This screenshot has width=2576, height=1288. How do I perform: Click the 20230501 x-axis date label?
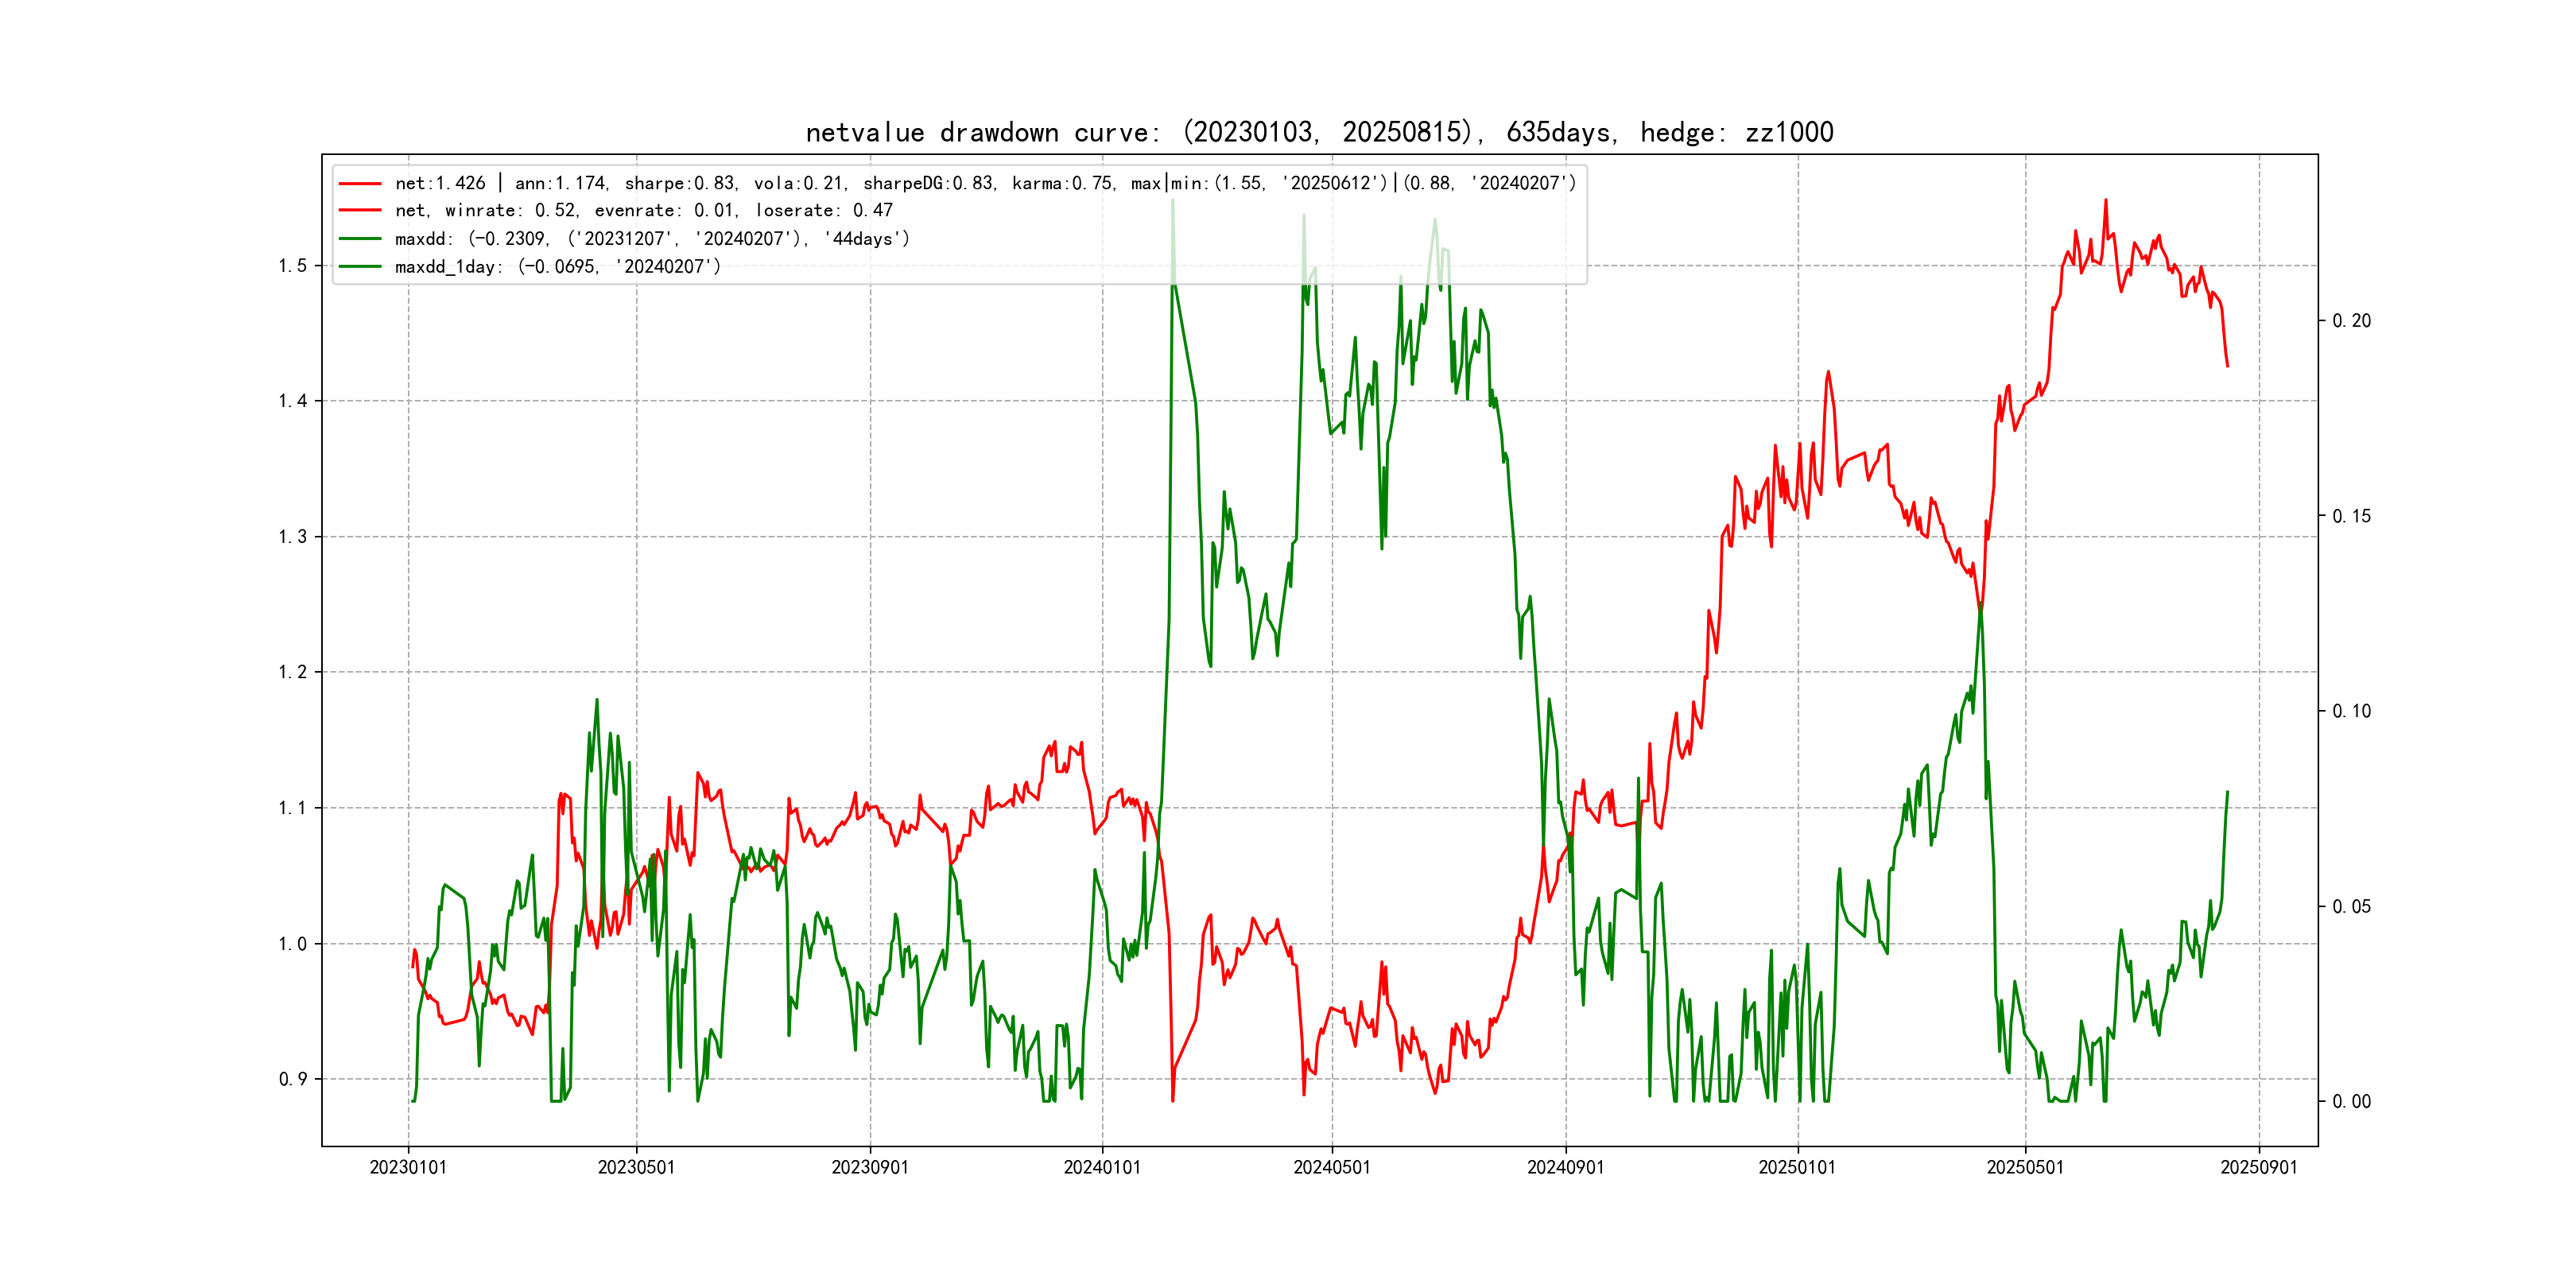[x=636, y=1168]
